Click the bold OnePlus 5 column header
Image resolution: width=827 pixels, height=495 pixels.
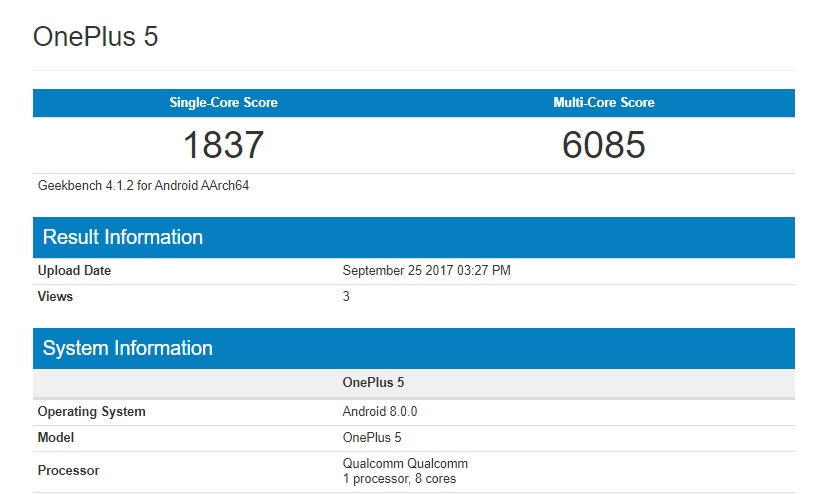tap(373, 382)
